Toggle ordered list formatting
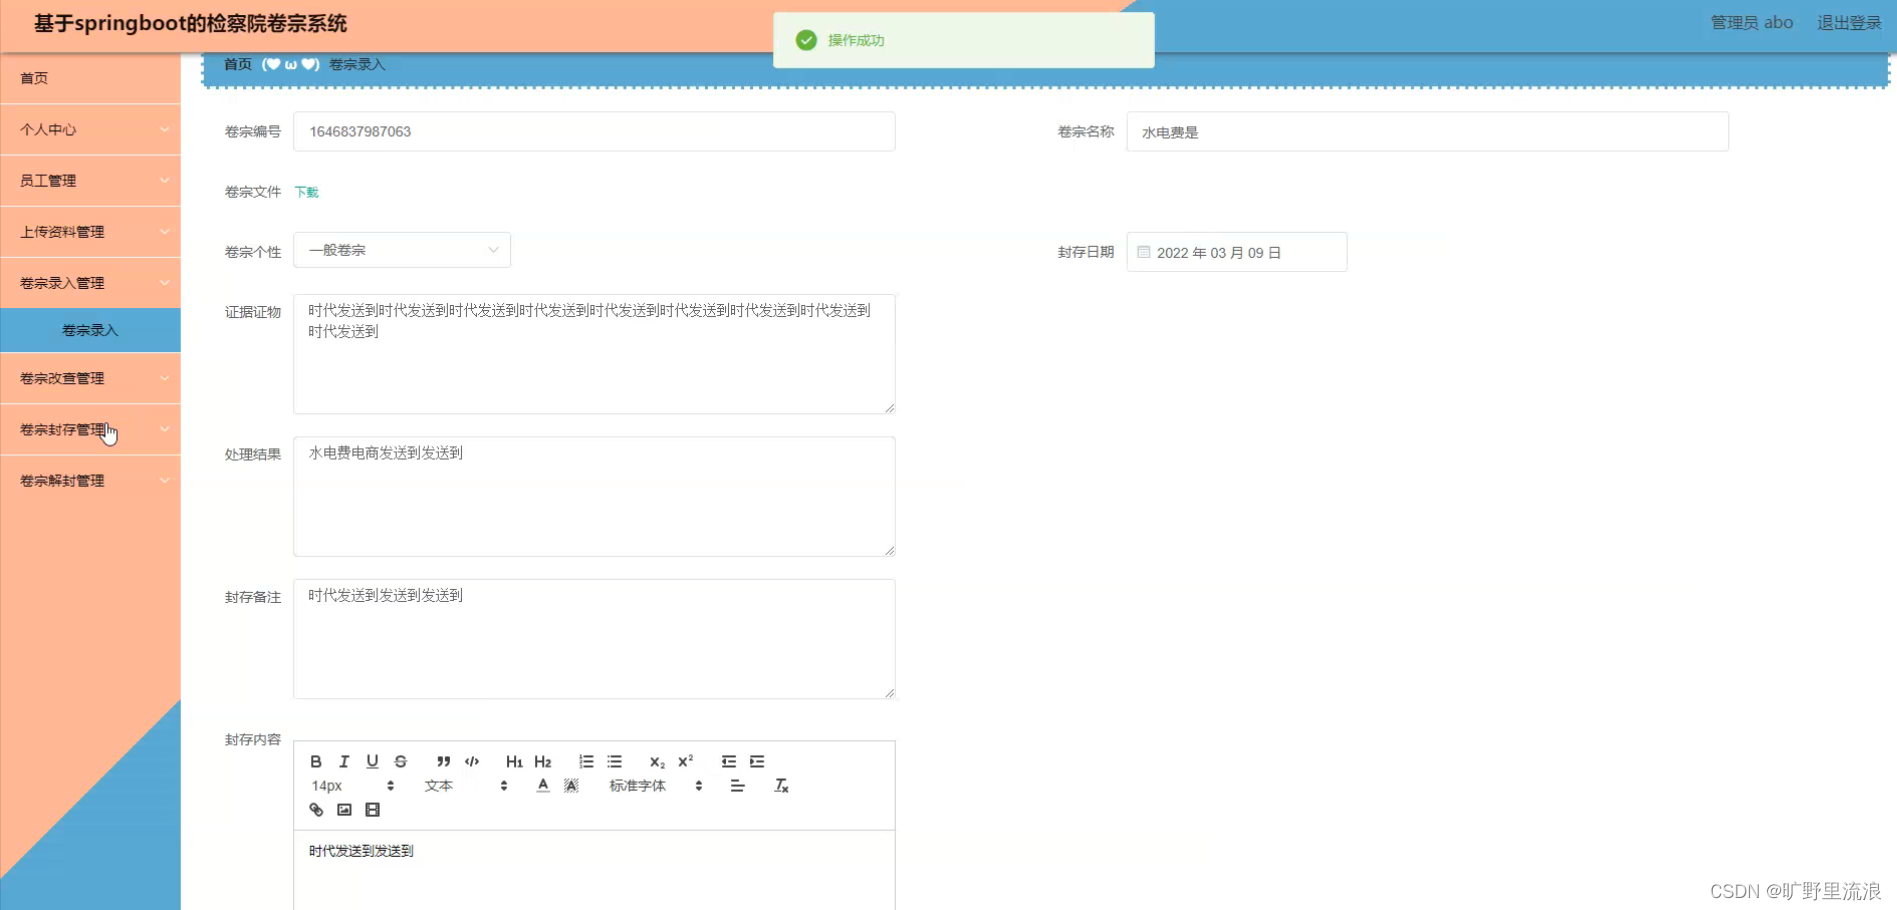1897x910 pixels. tap(586, 761)
